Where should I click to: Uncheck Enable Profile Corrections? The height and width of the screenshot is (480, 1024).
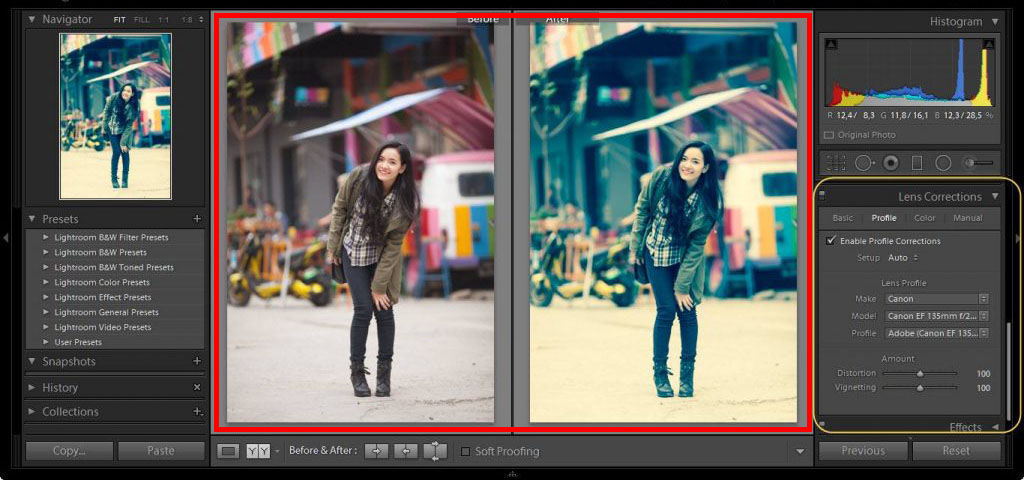click(x=831, y=241)
